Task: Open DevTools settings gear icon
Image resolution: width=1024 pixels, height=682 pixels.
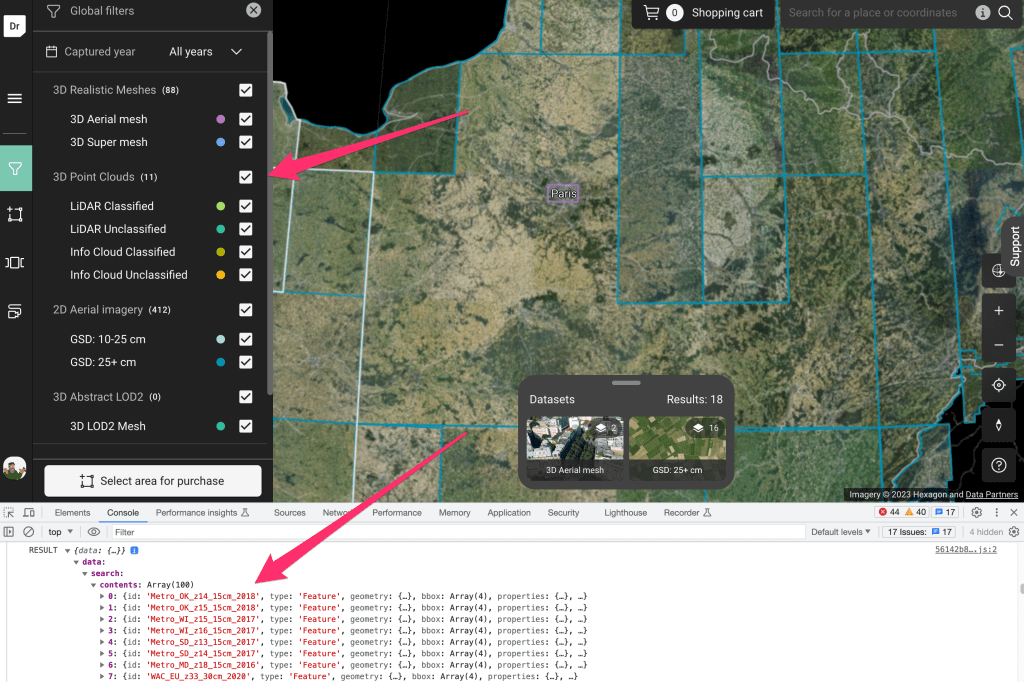Action: click(977, 513)
